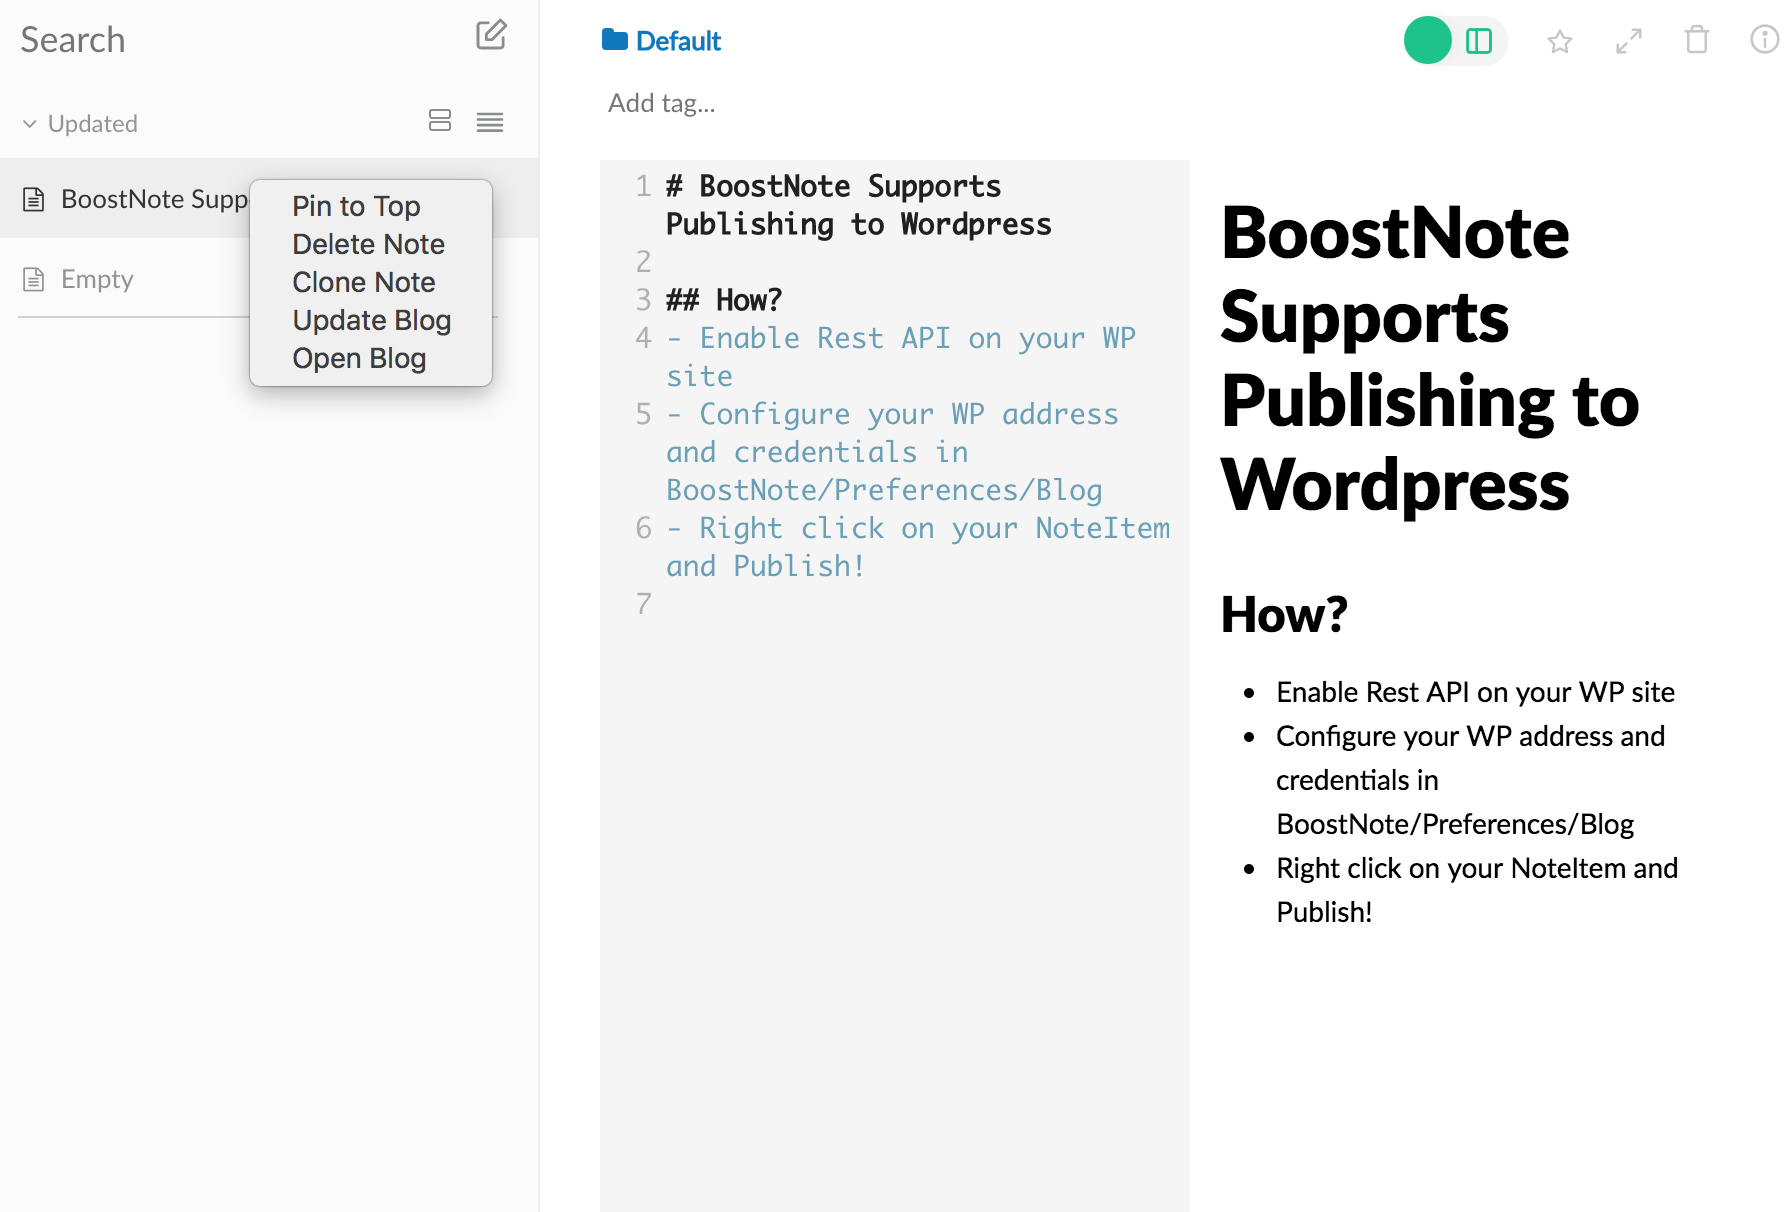Screen dimensions: 1784x1212
Task: Click preview heading 'How?'
Action: tap(1284, 614)
